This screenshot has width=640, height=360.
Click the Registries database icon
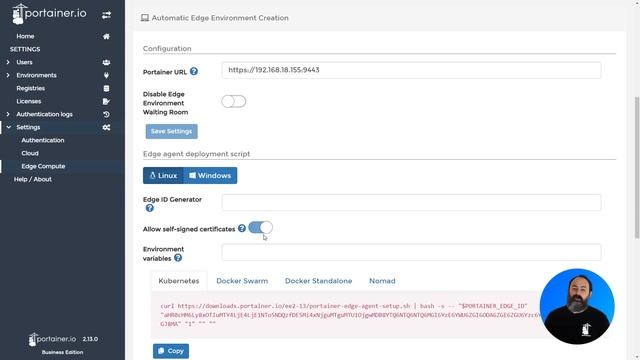tap(106, 89)
